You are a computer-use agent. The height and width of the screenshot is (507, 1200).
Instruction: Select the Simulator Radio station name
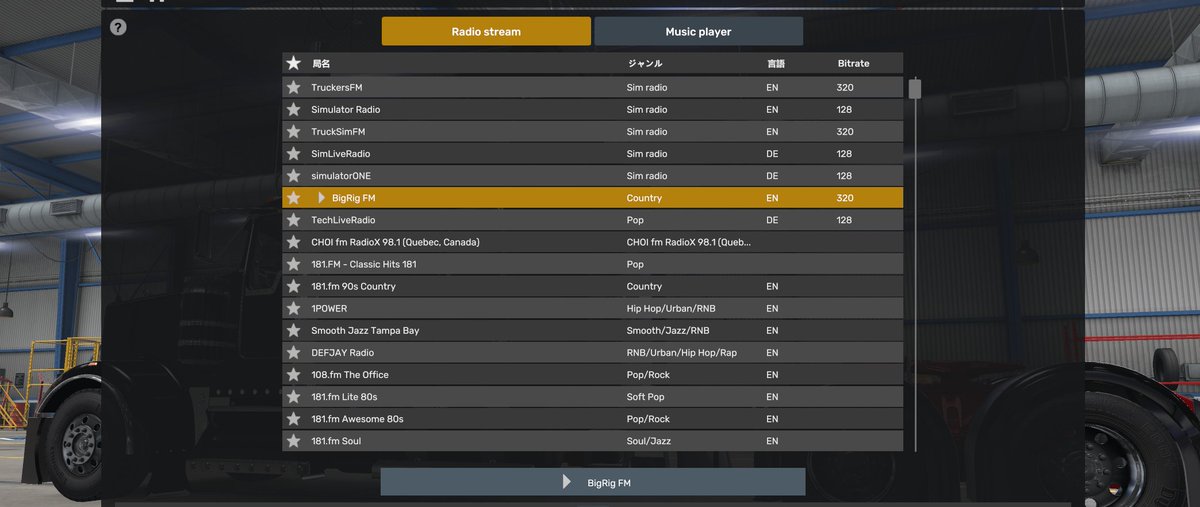345,109
